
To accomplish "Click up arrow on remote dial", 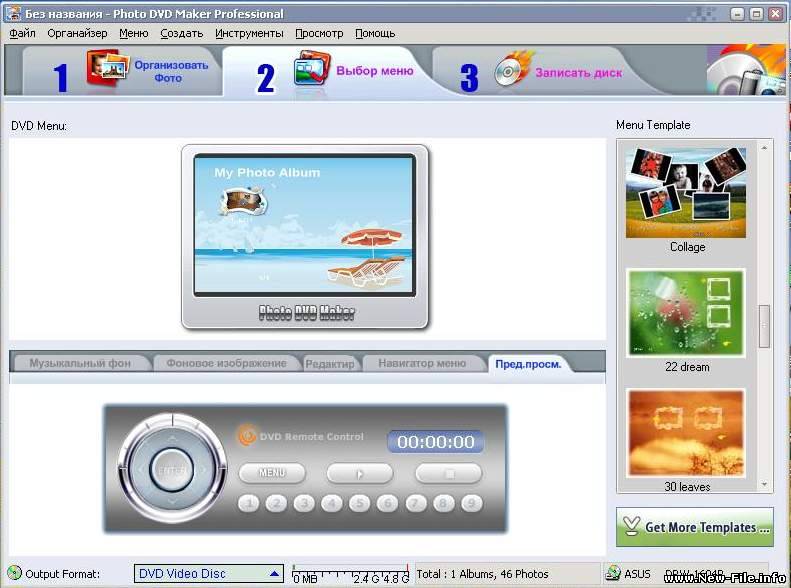I will 172,438.
